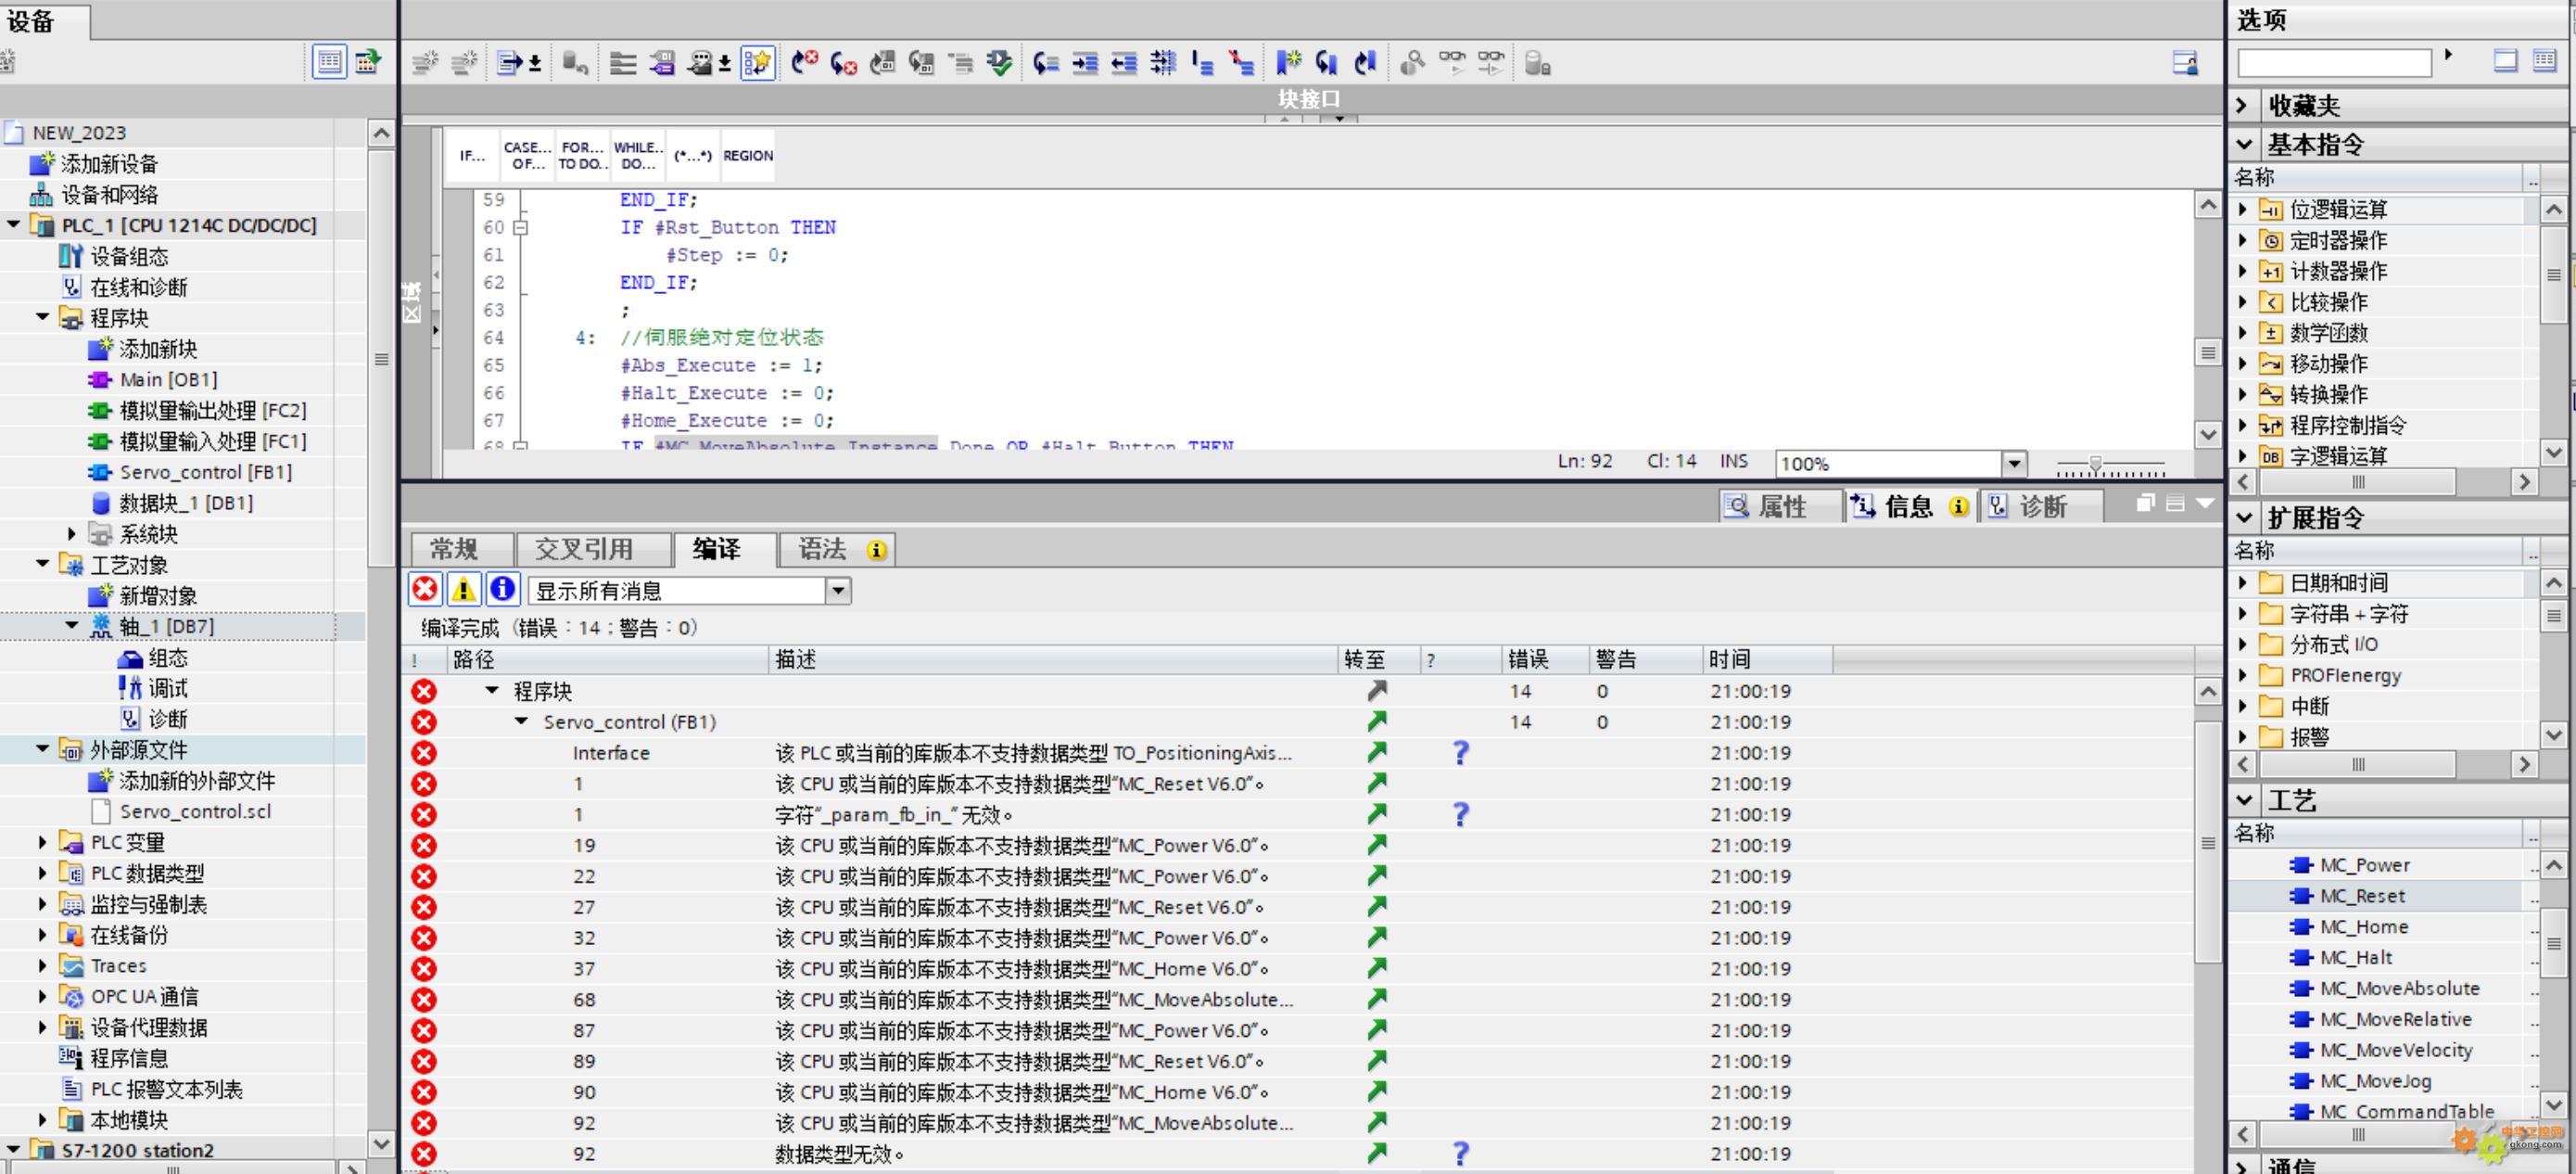Screen dimensions: 2576x1174
Task: Click the jump arrow for the Interface error row
Action: coord(1377,752)
